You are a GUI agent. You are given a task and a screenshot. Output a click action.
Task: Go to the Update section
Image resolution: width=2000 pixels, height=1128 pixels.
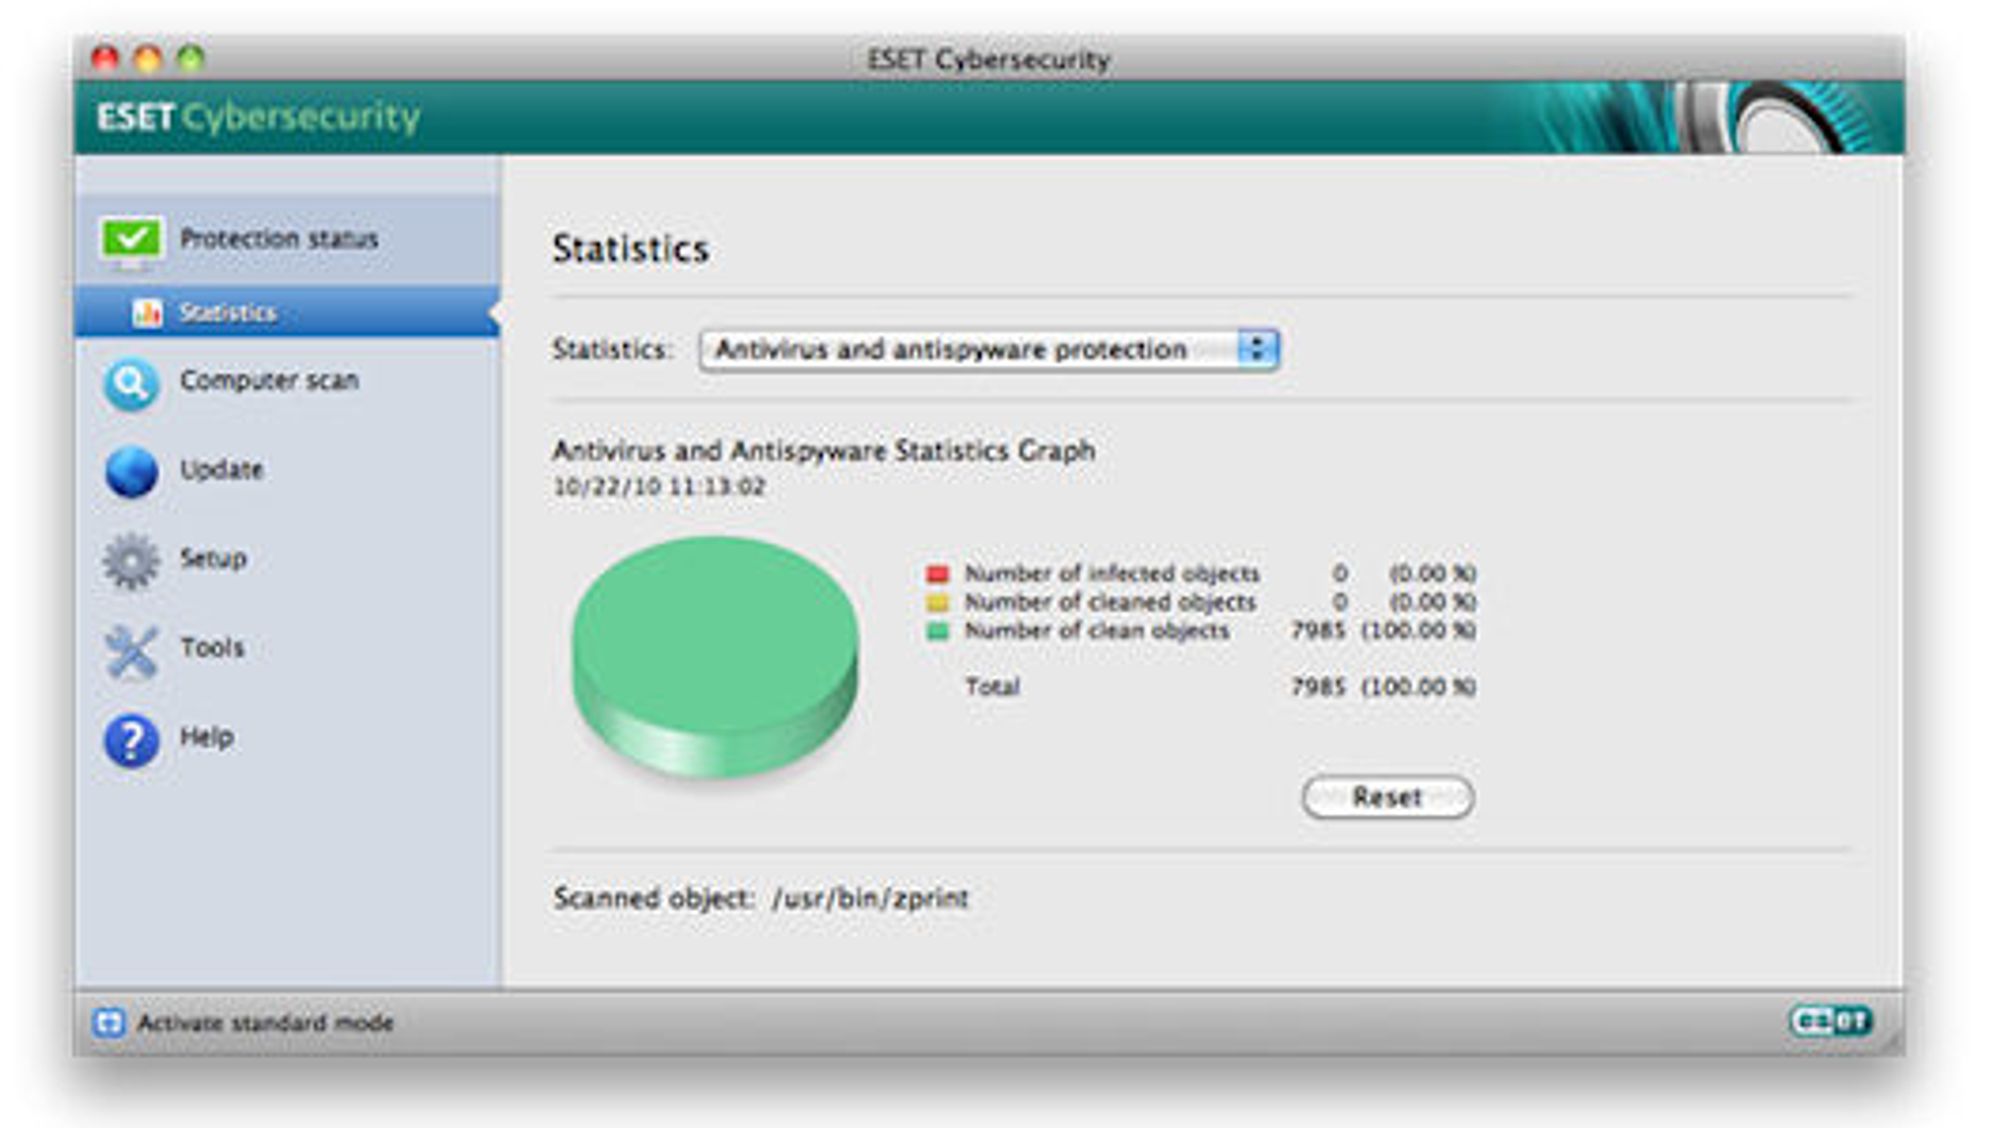click(287, 470)
